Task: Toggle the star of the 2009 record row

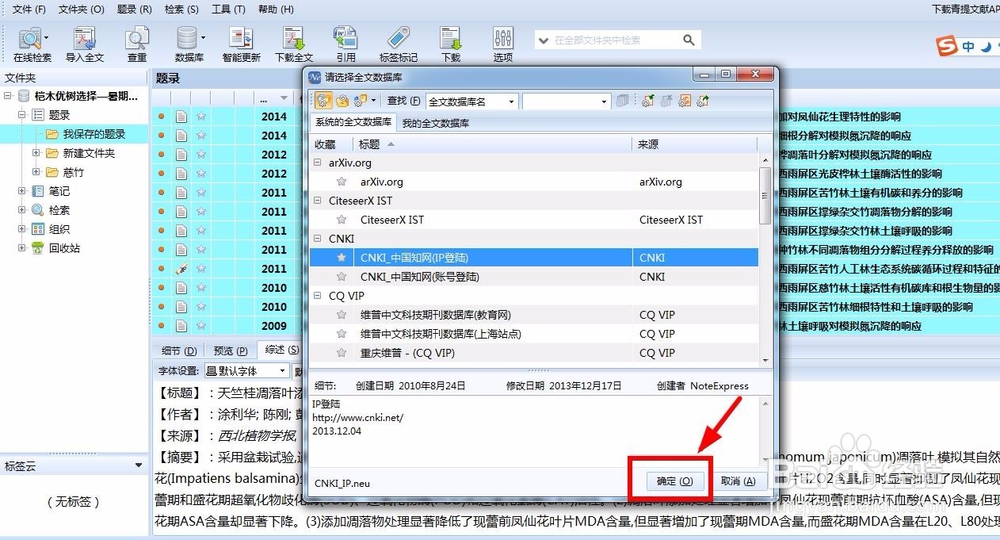Action: [202, 326]
